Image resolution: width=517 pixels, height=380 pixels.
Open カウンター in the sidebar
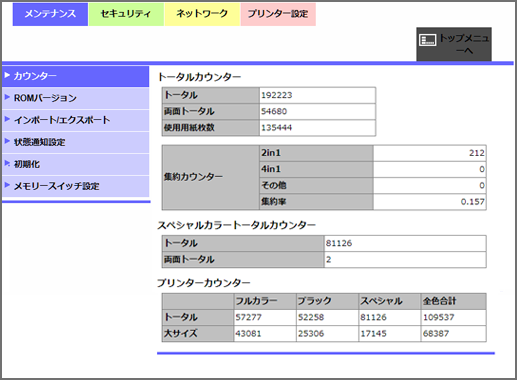coord(76,76)
